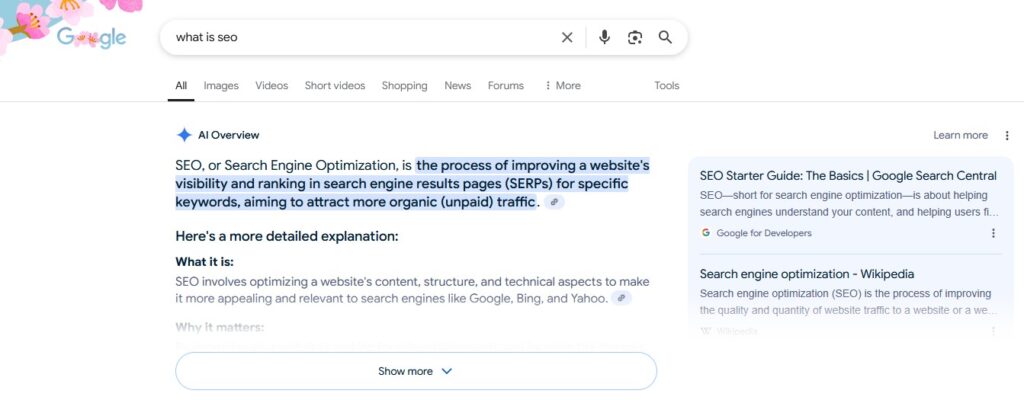The width and height of the screenshot is (1024, 400).
Task: Click the AI Overview sparkle icon
Action: point(184,135)
